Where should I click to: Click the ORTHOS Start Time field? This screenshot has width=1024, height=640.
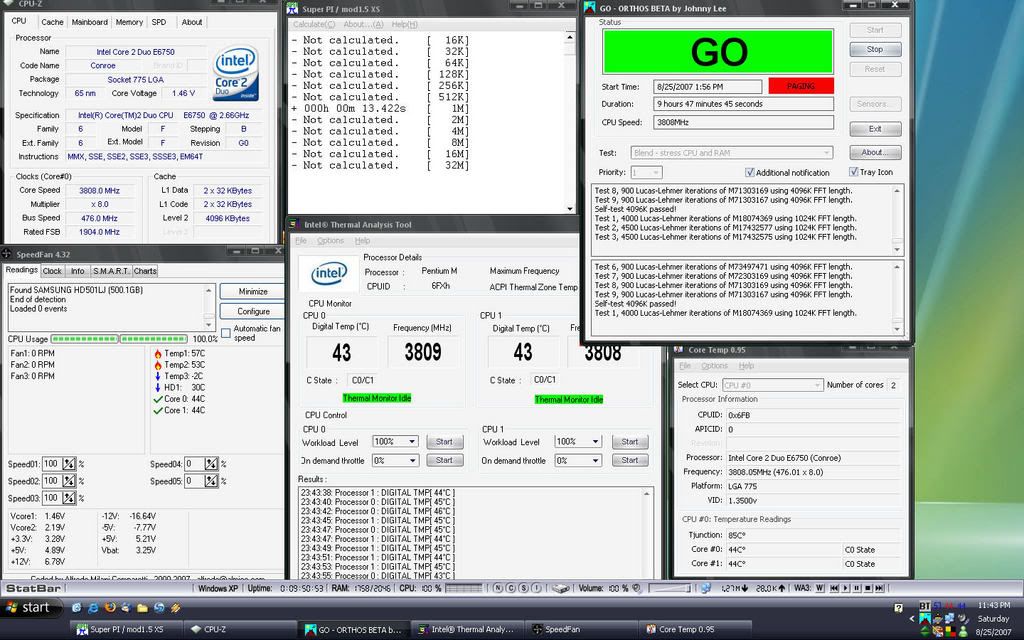click(x=707, y=87)
